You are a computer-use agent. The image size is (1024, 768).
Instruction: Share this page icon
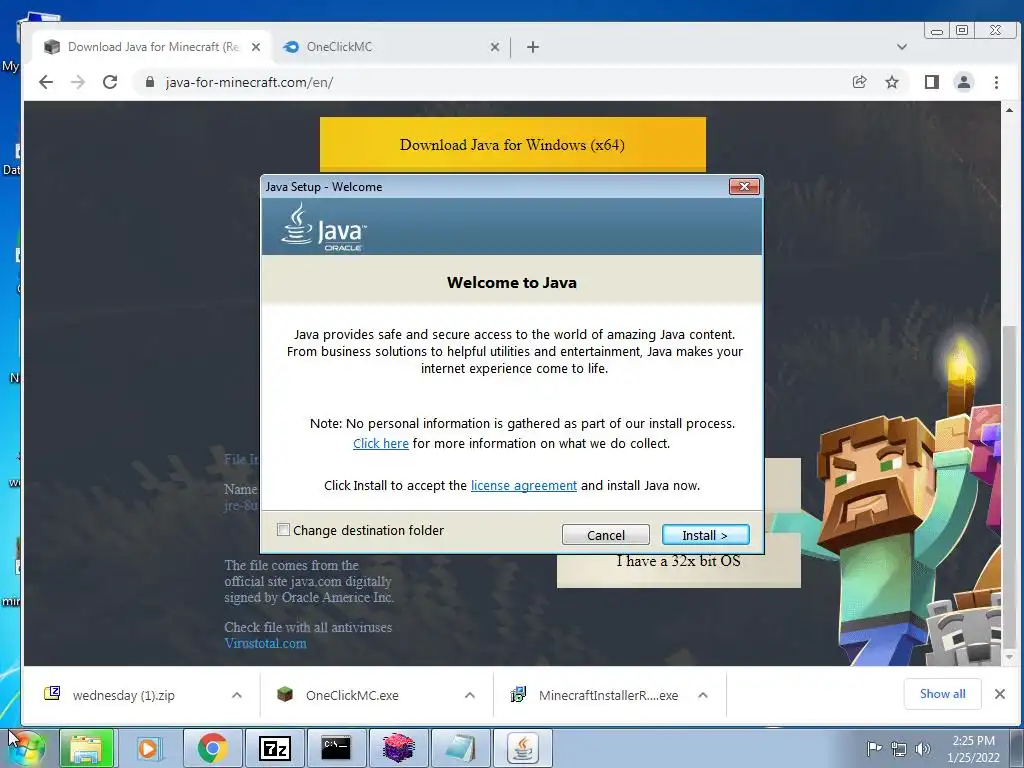[859, 82]
